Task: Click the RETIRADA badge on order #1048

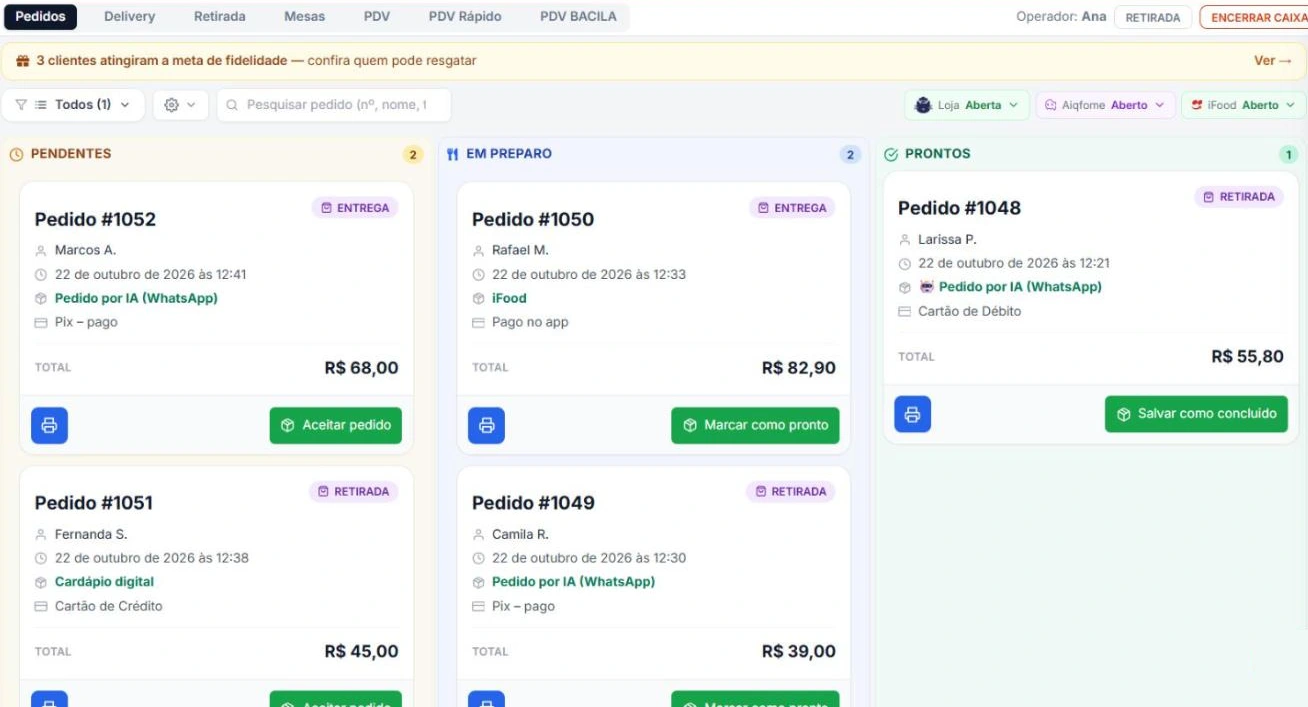Action: click(1239, 197)
